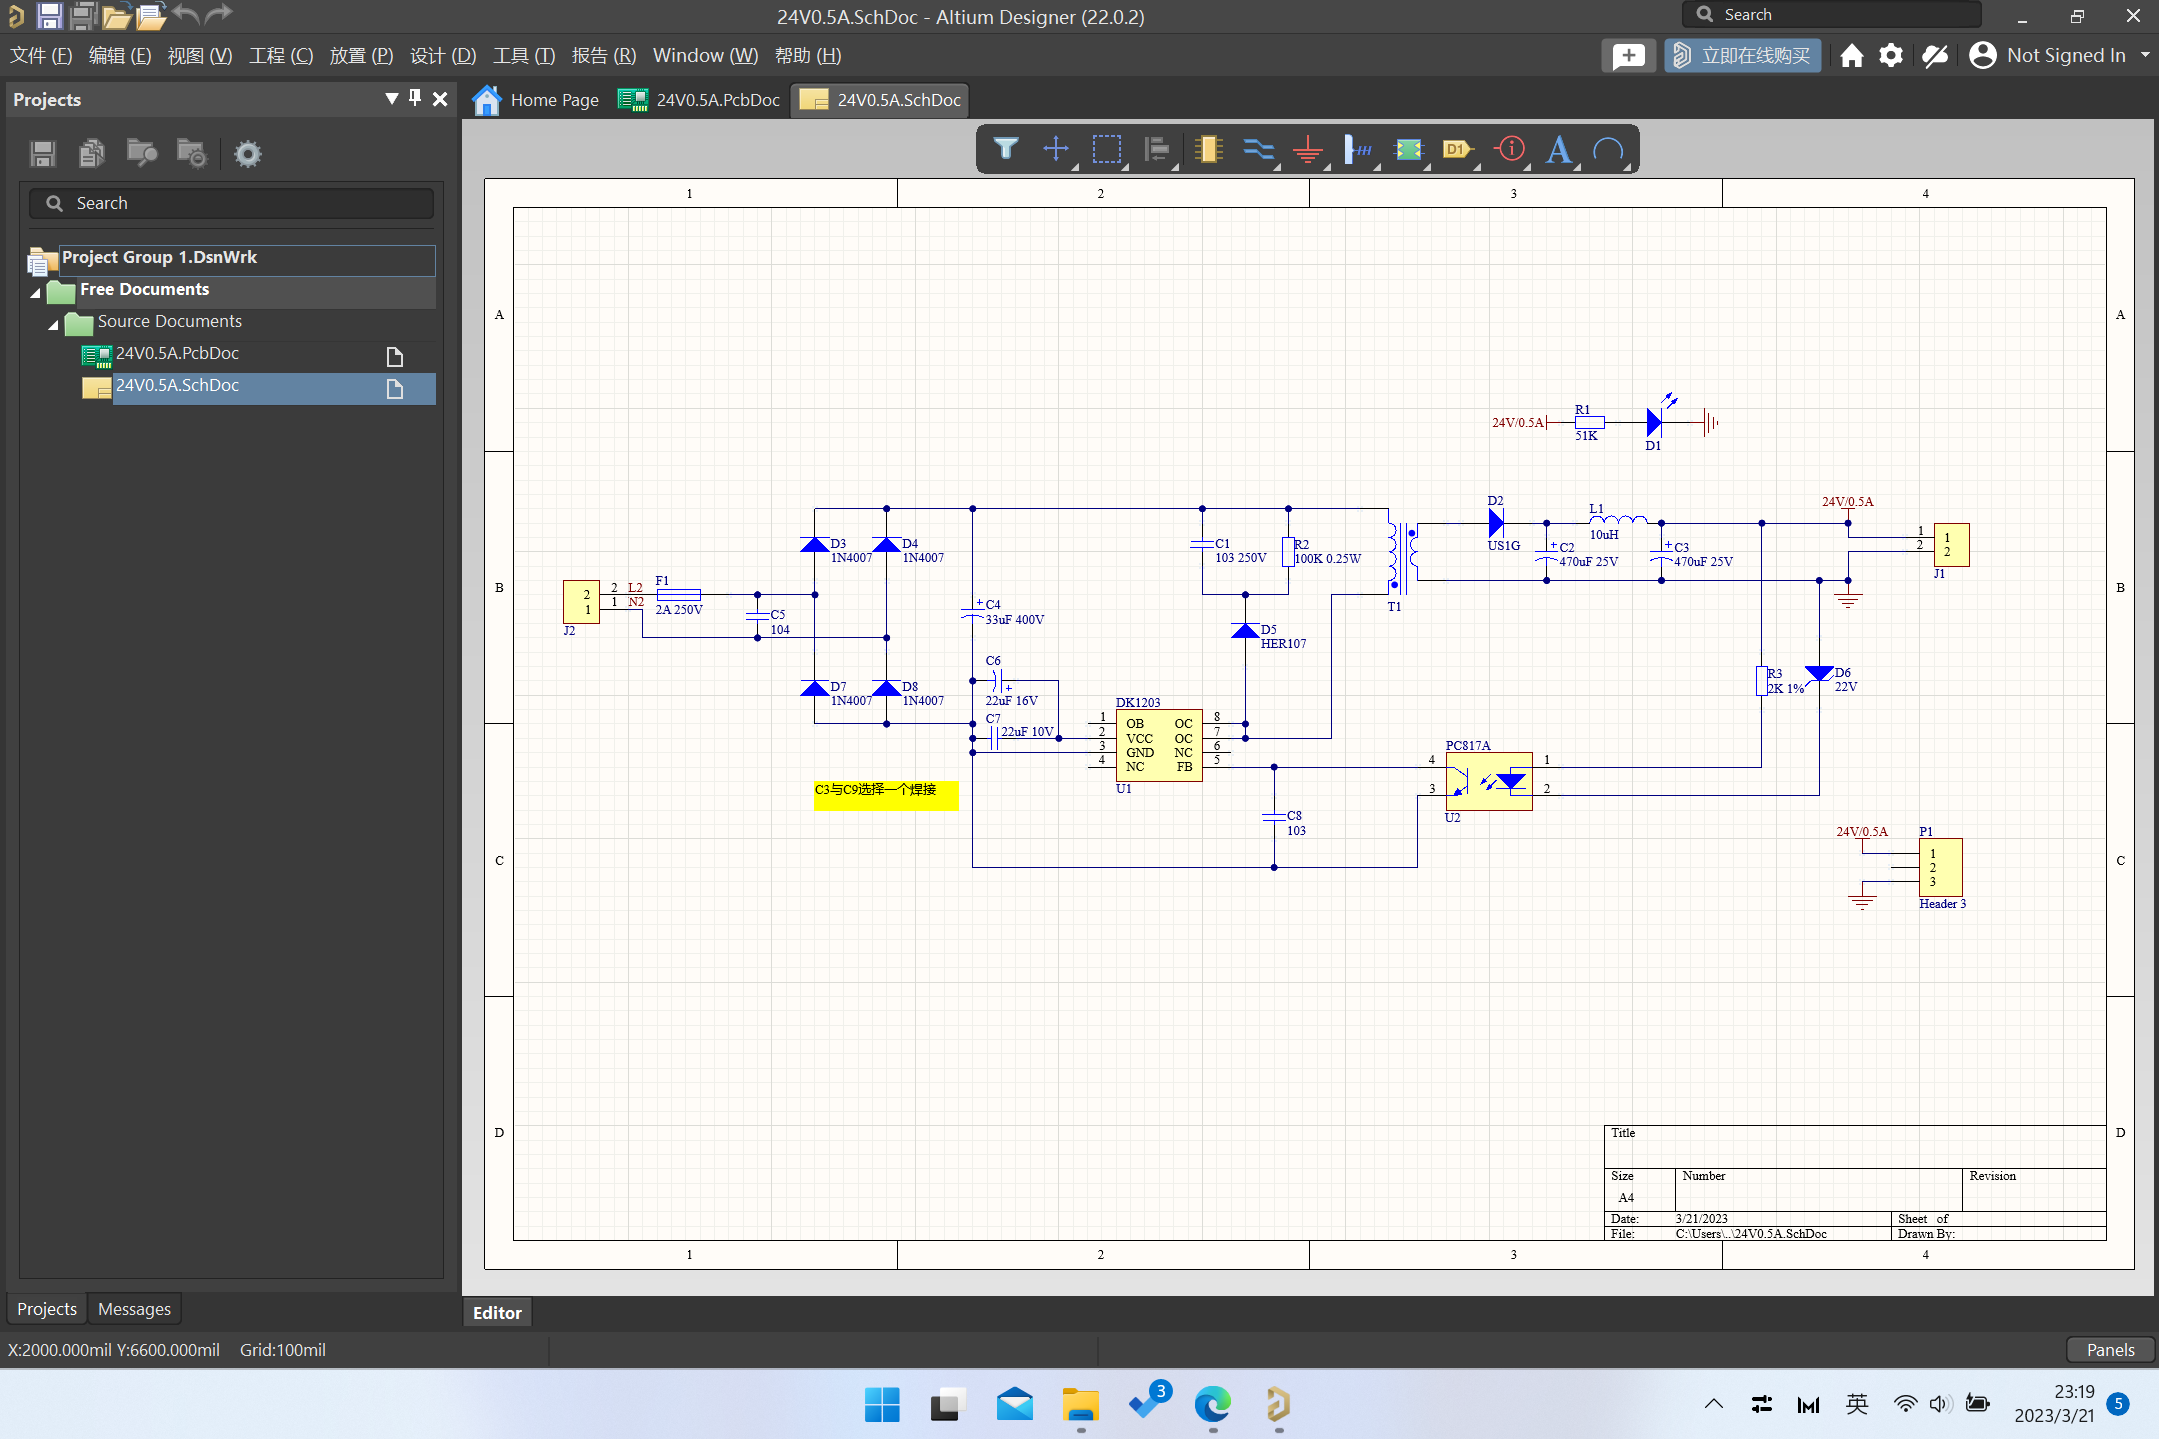Click the top title bar Search field

click(1831, 15)
